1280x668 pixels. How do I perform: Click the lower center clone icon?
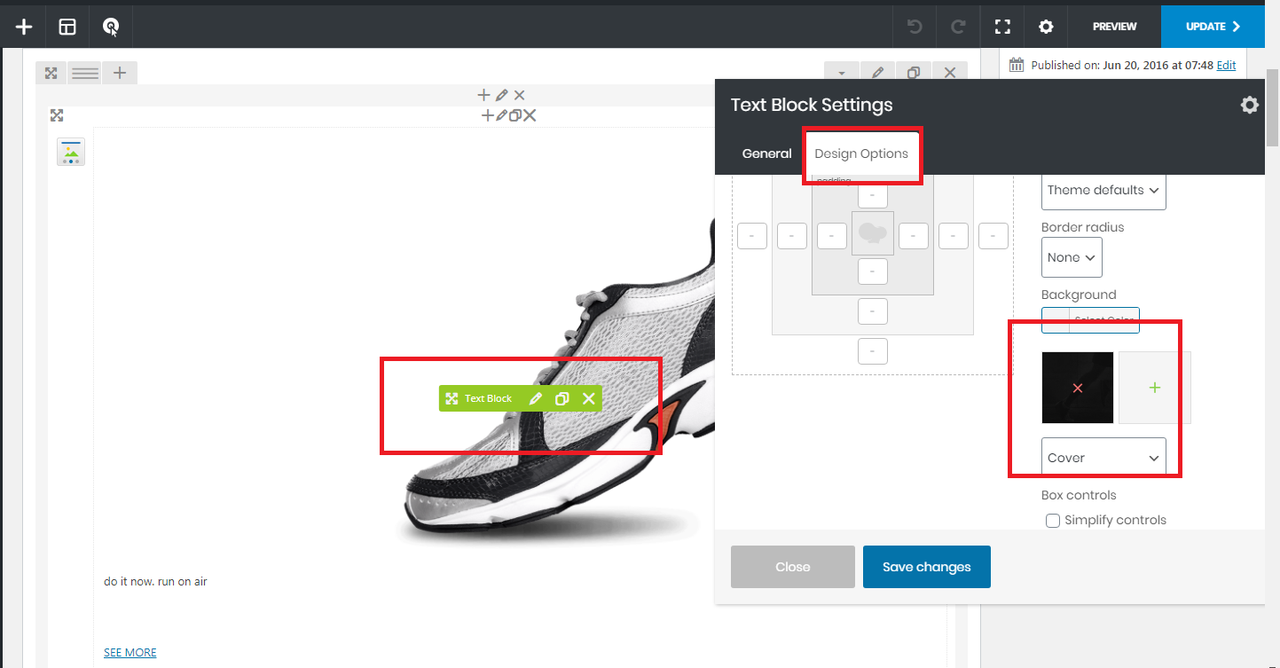(515, 116)
